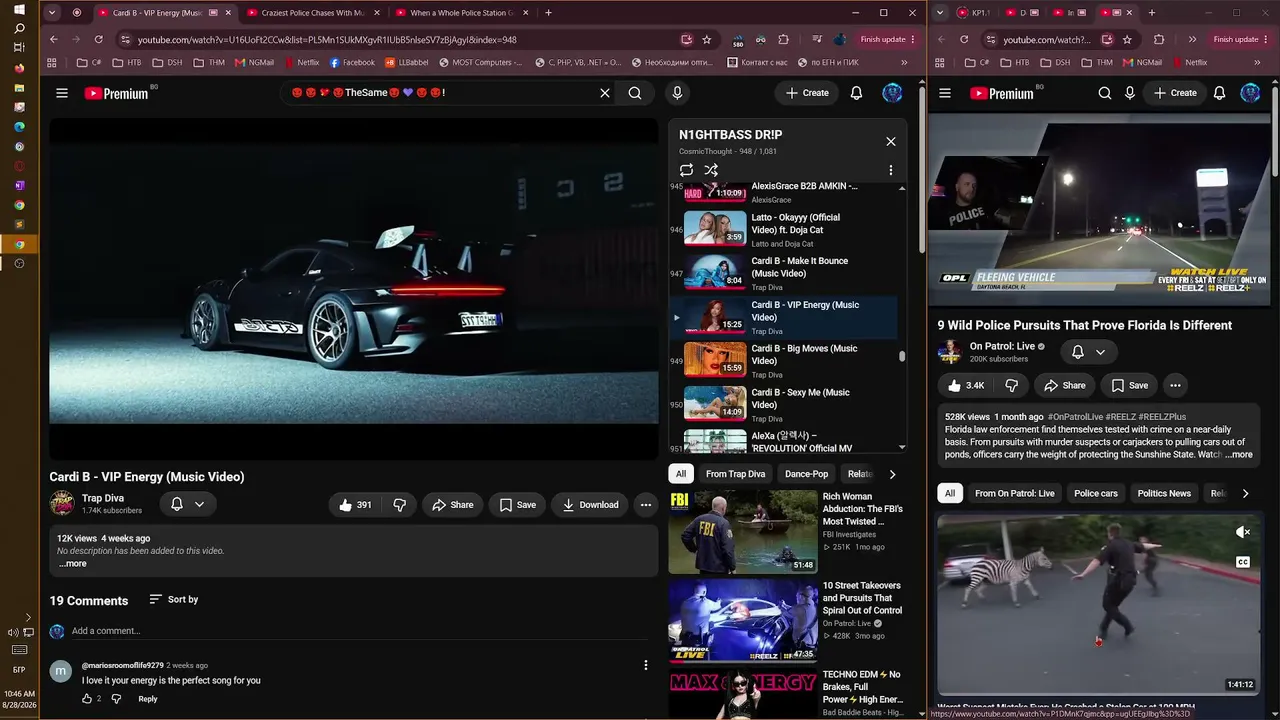Dislike the Cardi B - VIP Energy video
Screen dimensions: 1280x720
399,505
